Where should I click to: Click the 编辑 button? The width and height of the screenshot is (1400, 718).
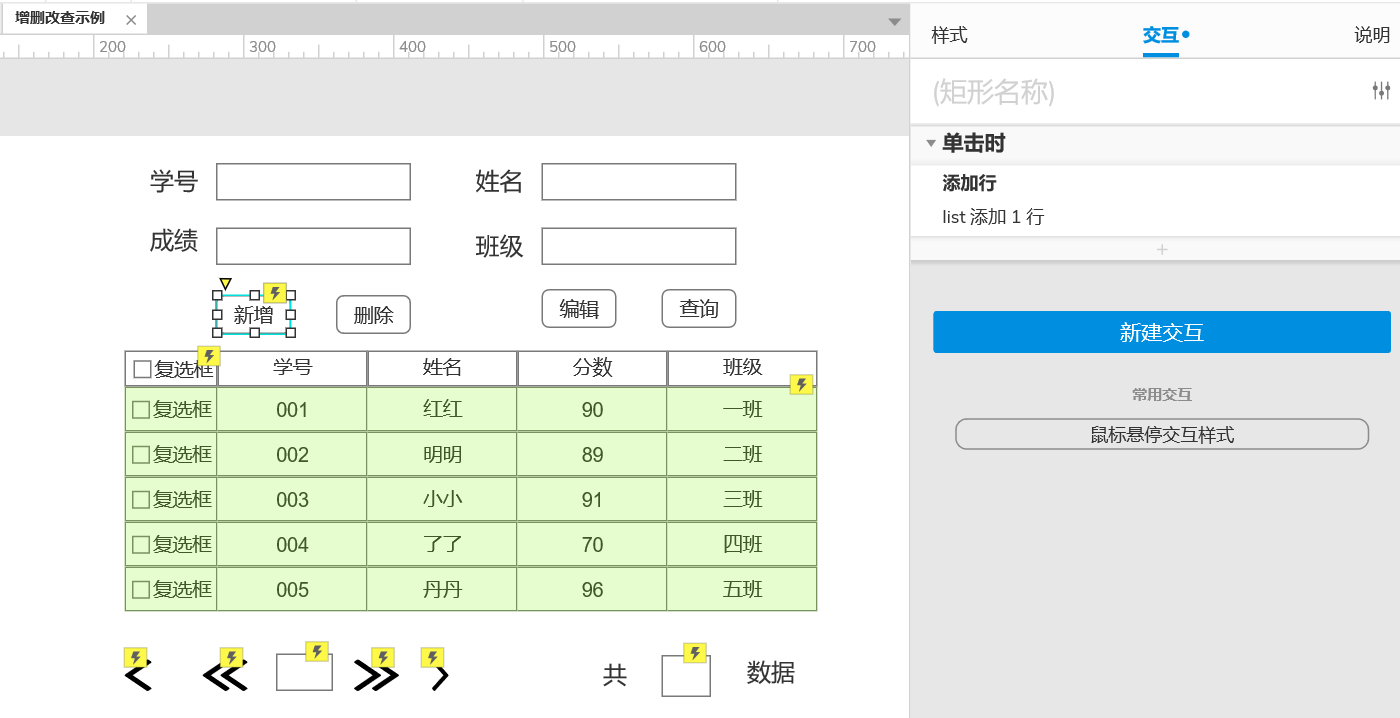579,309
